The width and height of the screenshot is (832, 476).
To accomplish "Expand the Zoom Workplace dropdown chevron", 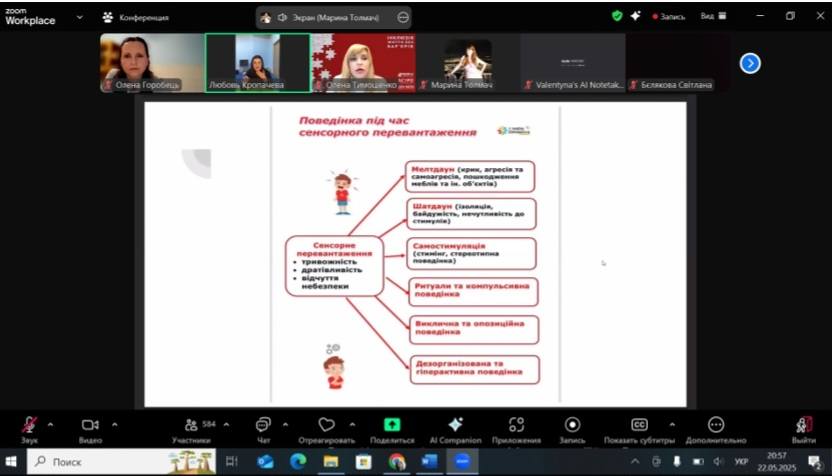I will point(80,17).
